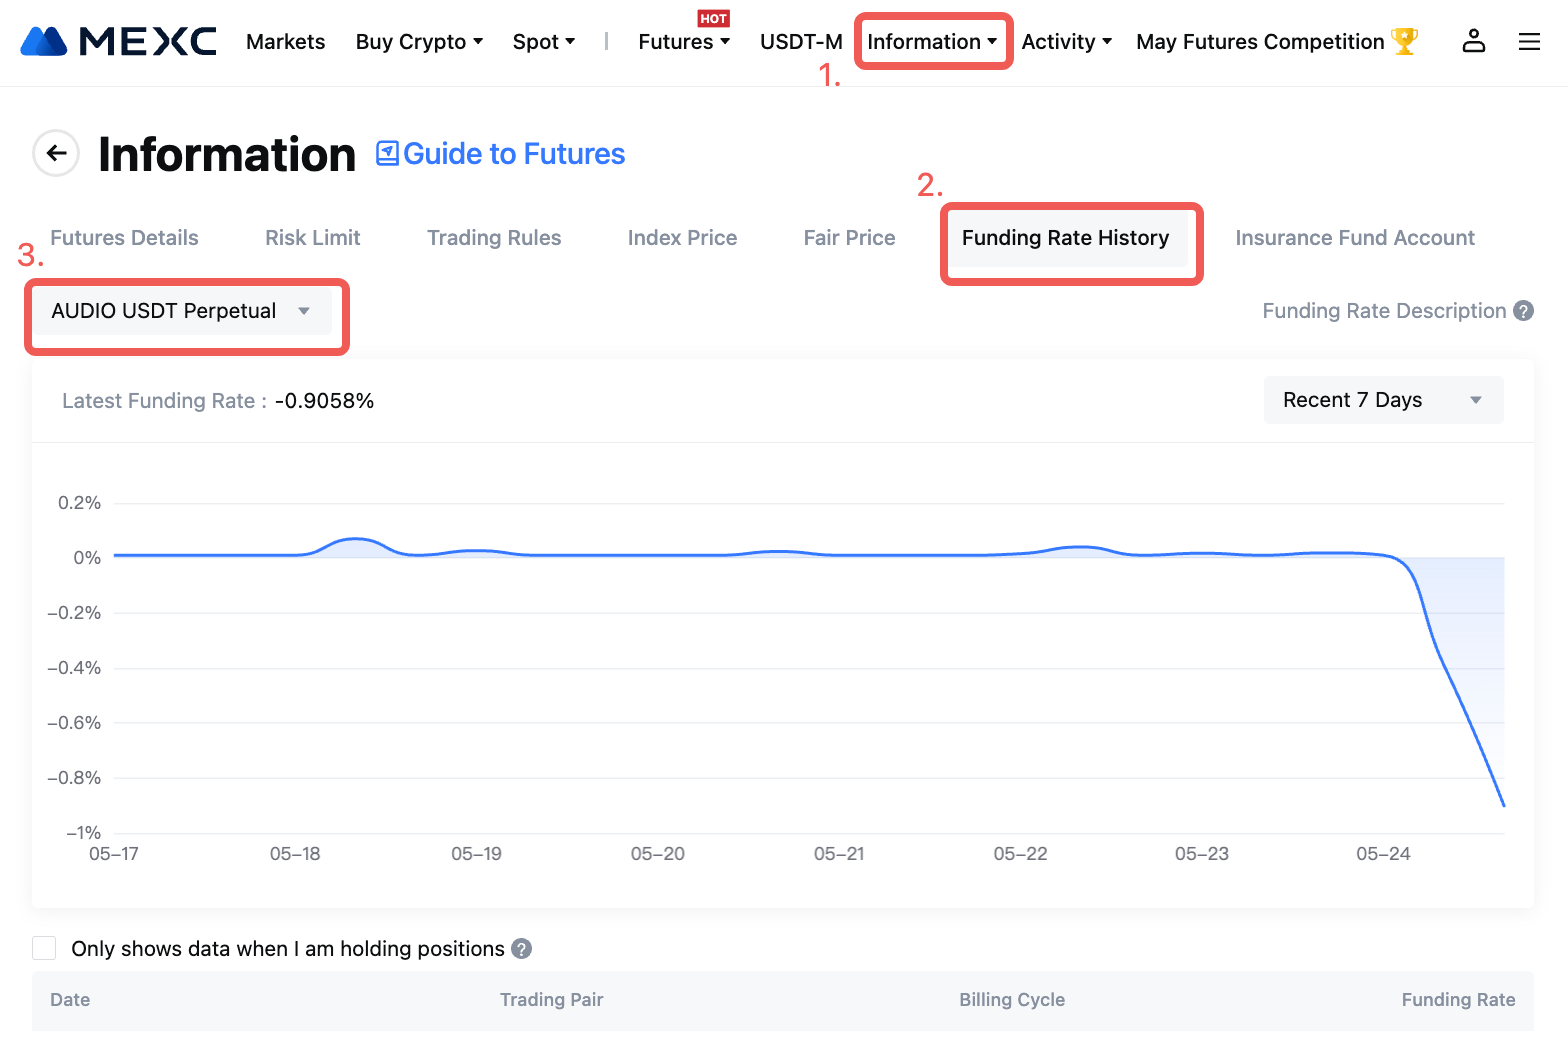Switch to the Risk Limit tab
The height and width of the screenshot is (1044, 1568).
312,238
